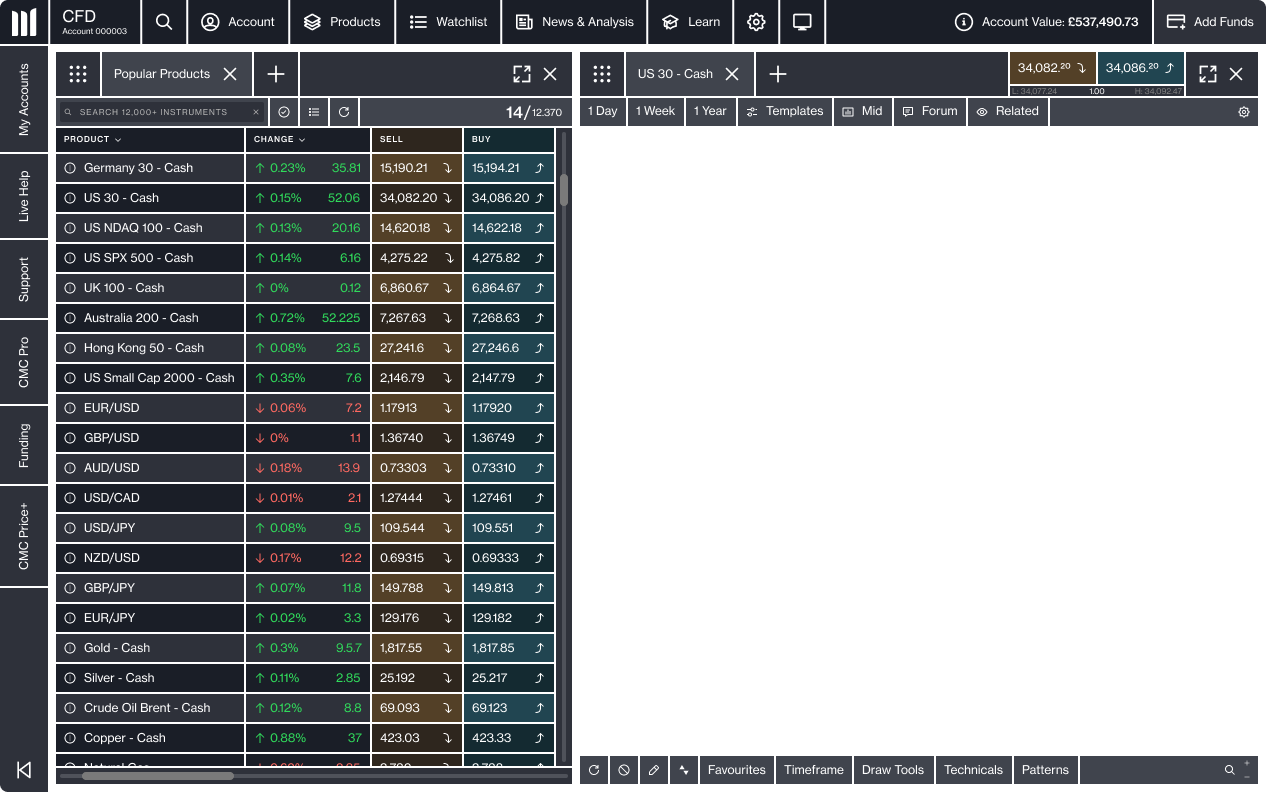The width and height of the screenshot is (1266, 792).
Task: Open the settings gear in top navigation
Action: point(756,22)
